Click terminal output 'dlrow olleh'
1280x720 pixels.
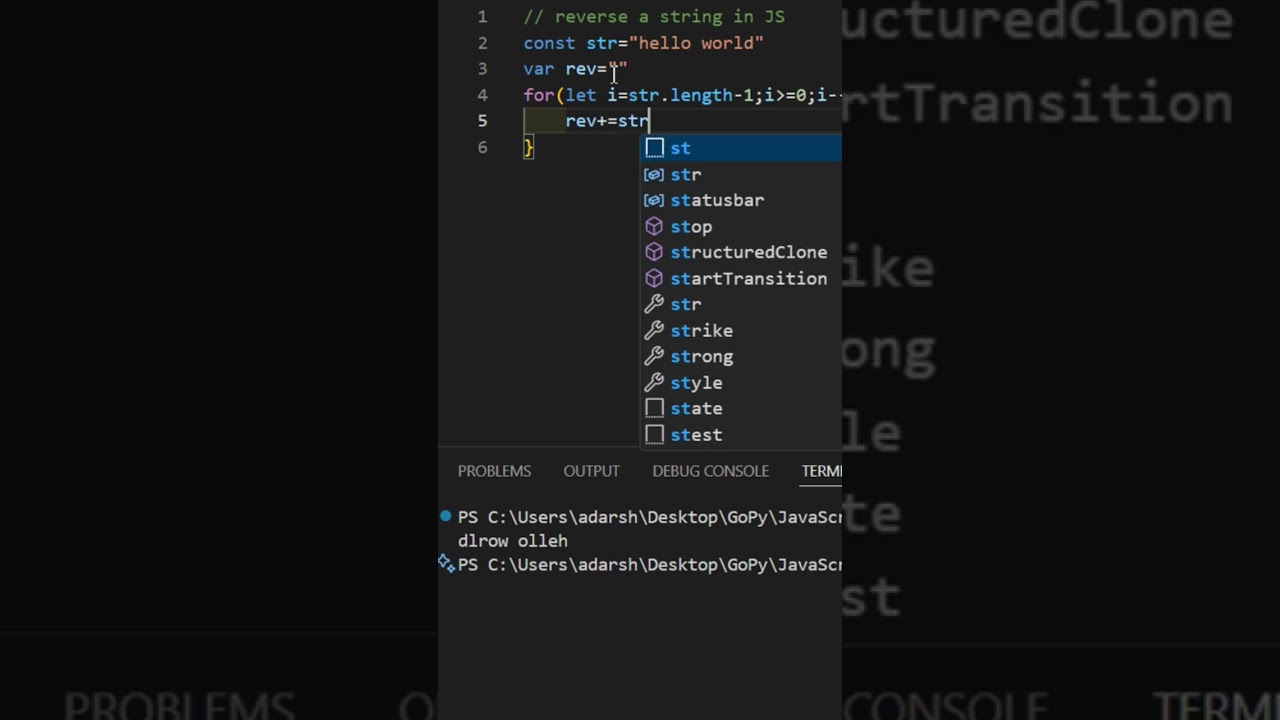point(513,541)
